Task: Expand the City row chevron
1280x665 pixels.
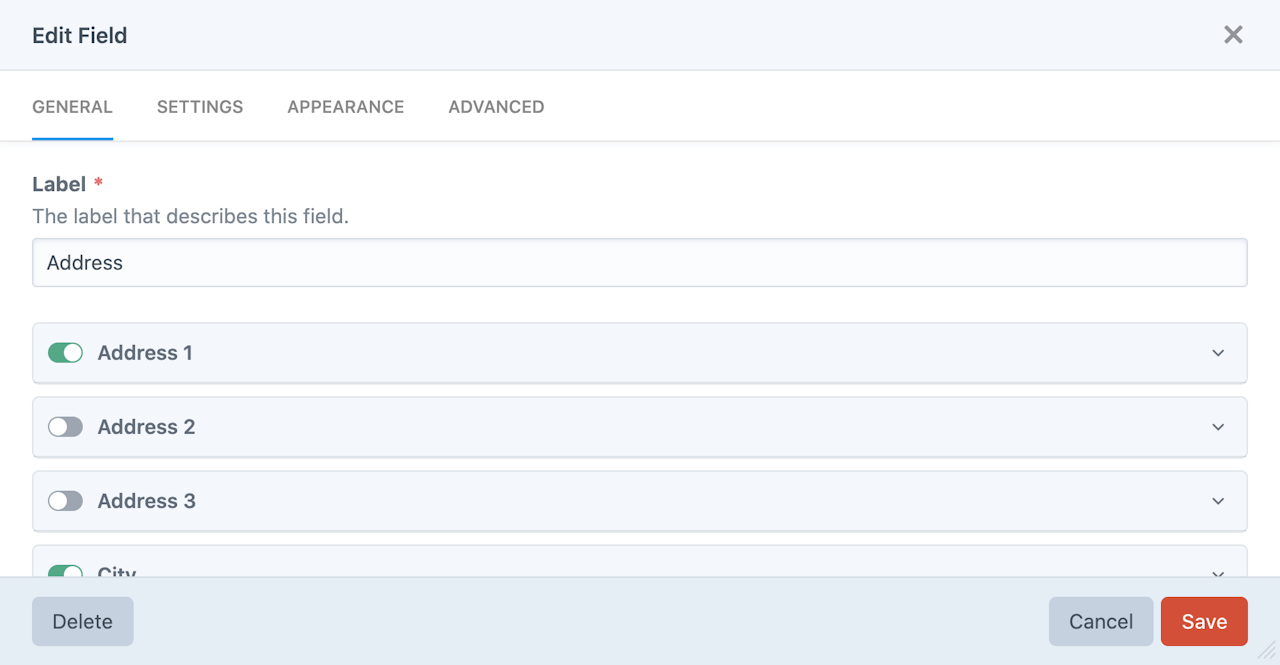Action: [1218, 573]
